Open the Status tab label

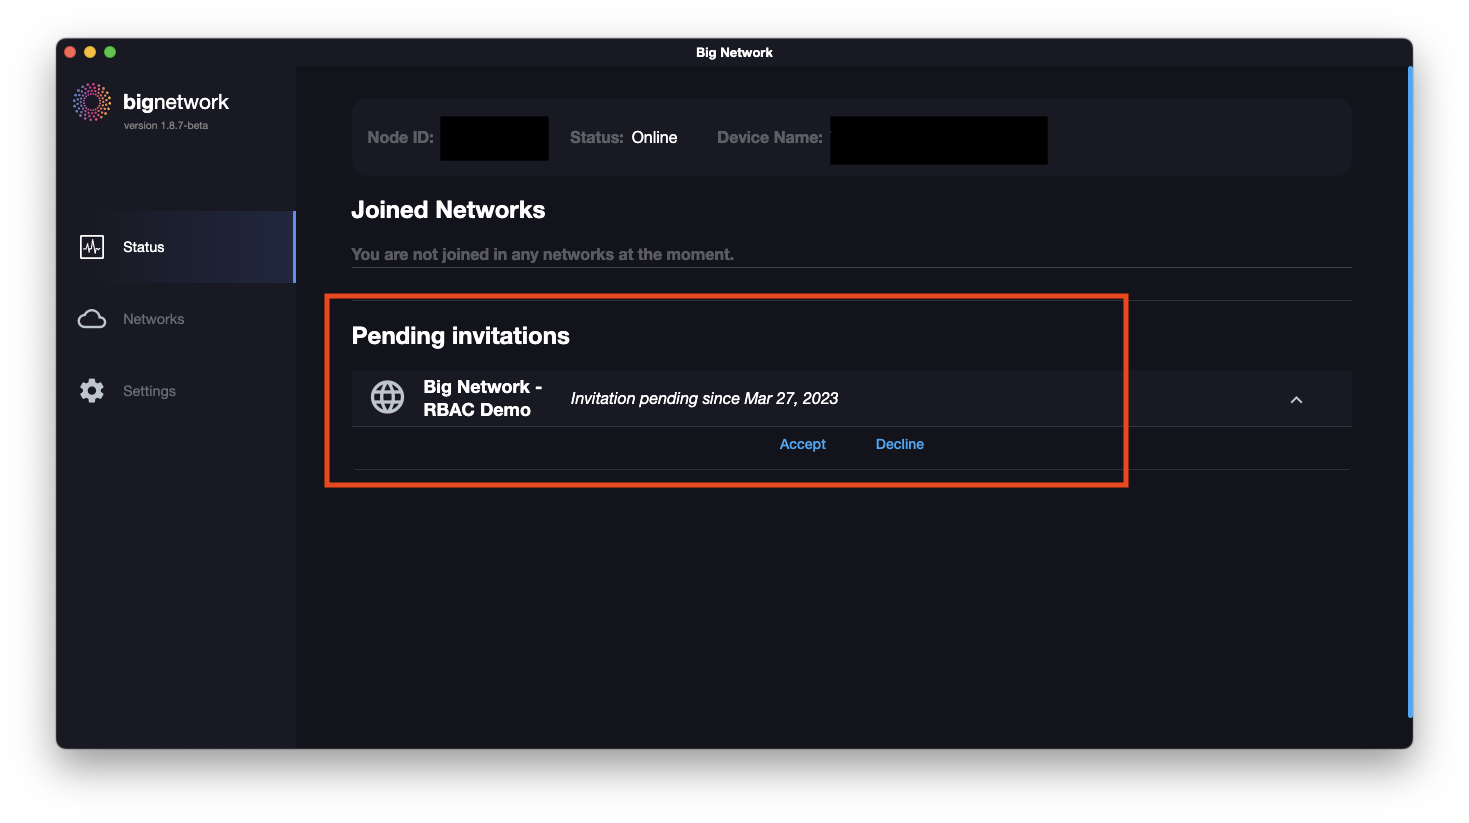point(143,247)
